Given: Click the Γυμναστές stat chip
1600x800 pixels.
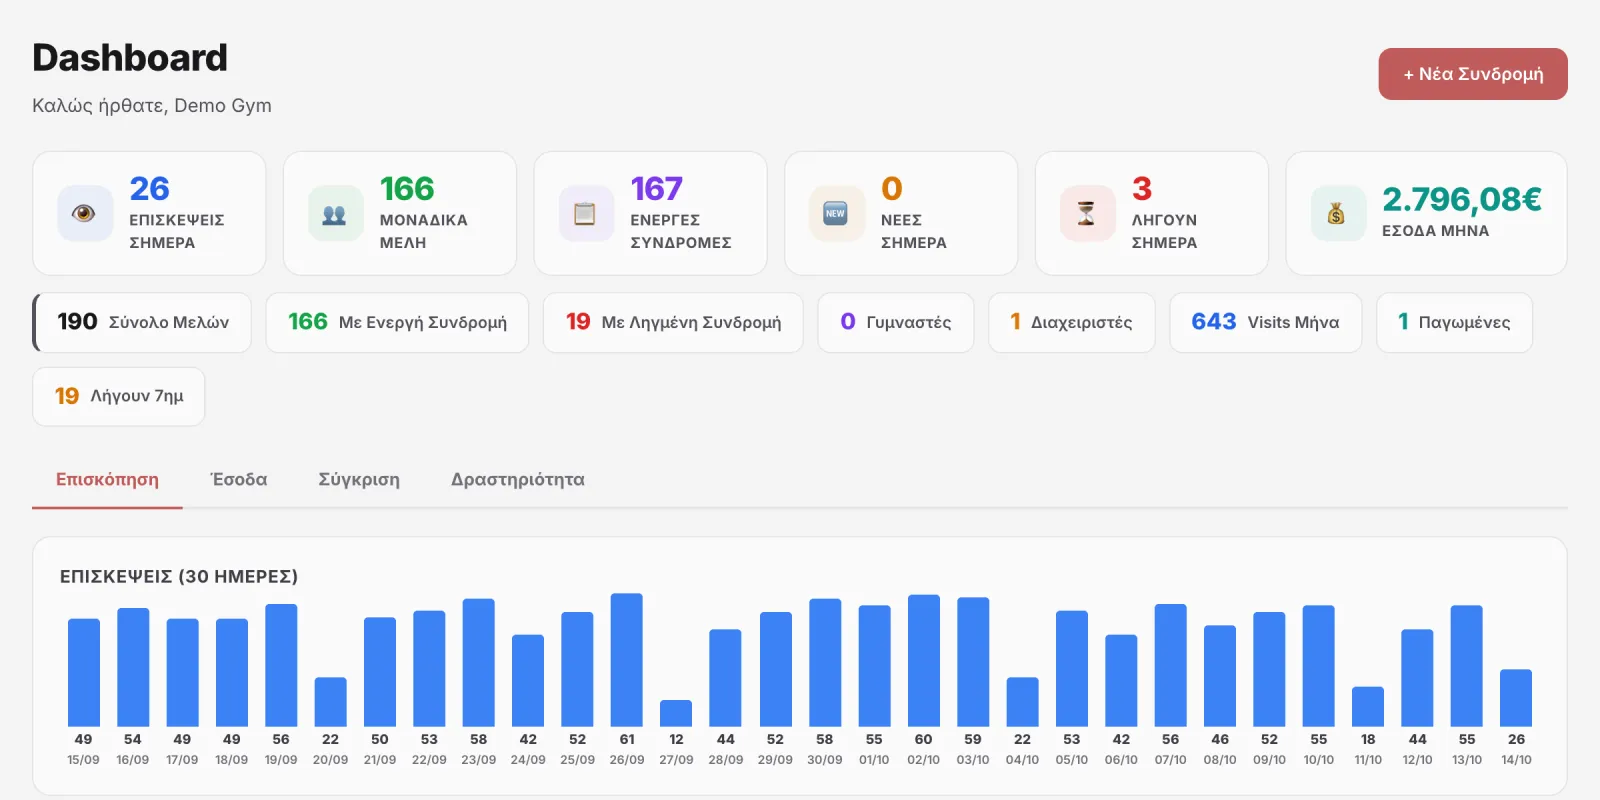Looking at the screenshot, I should coord(896,322).
